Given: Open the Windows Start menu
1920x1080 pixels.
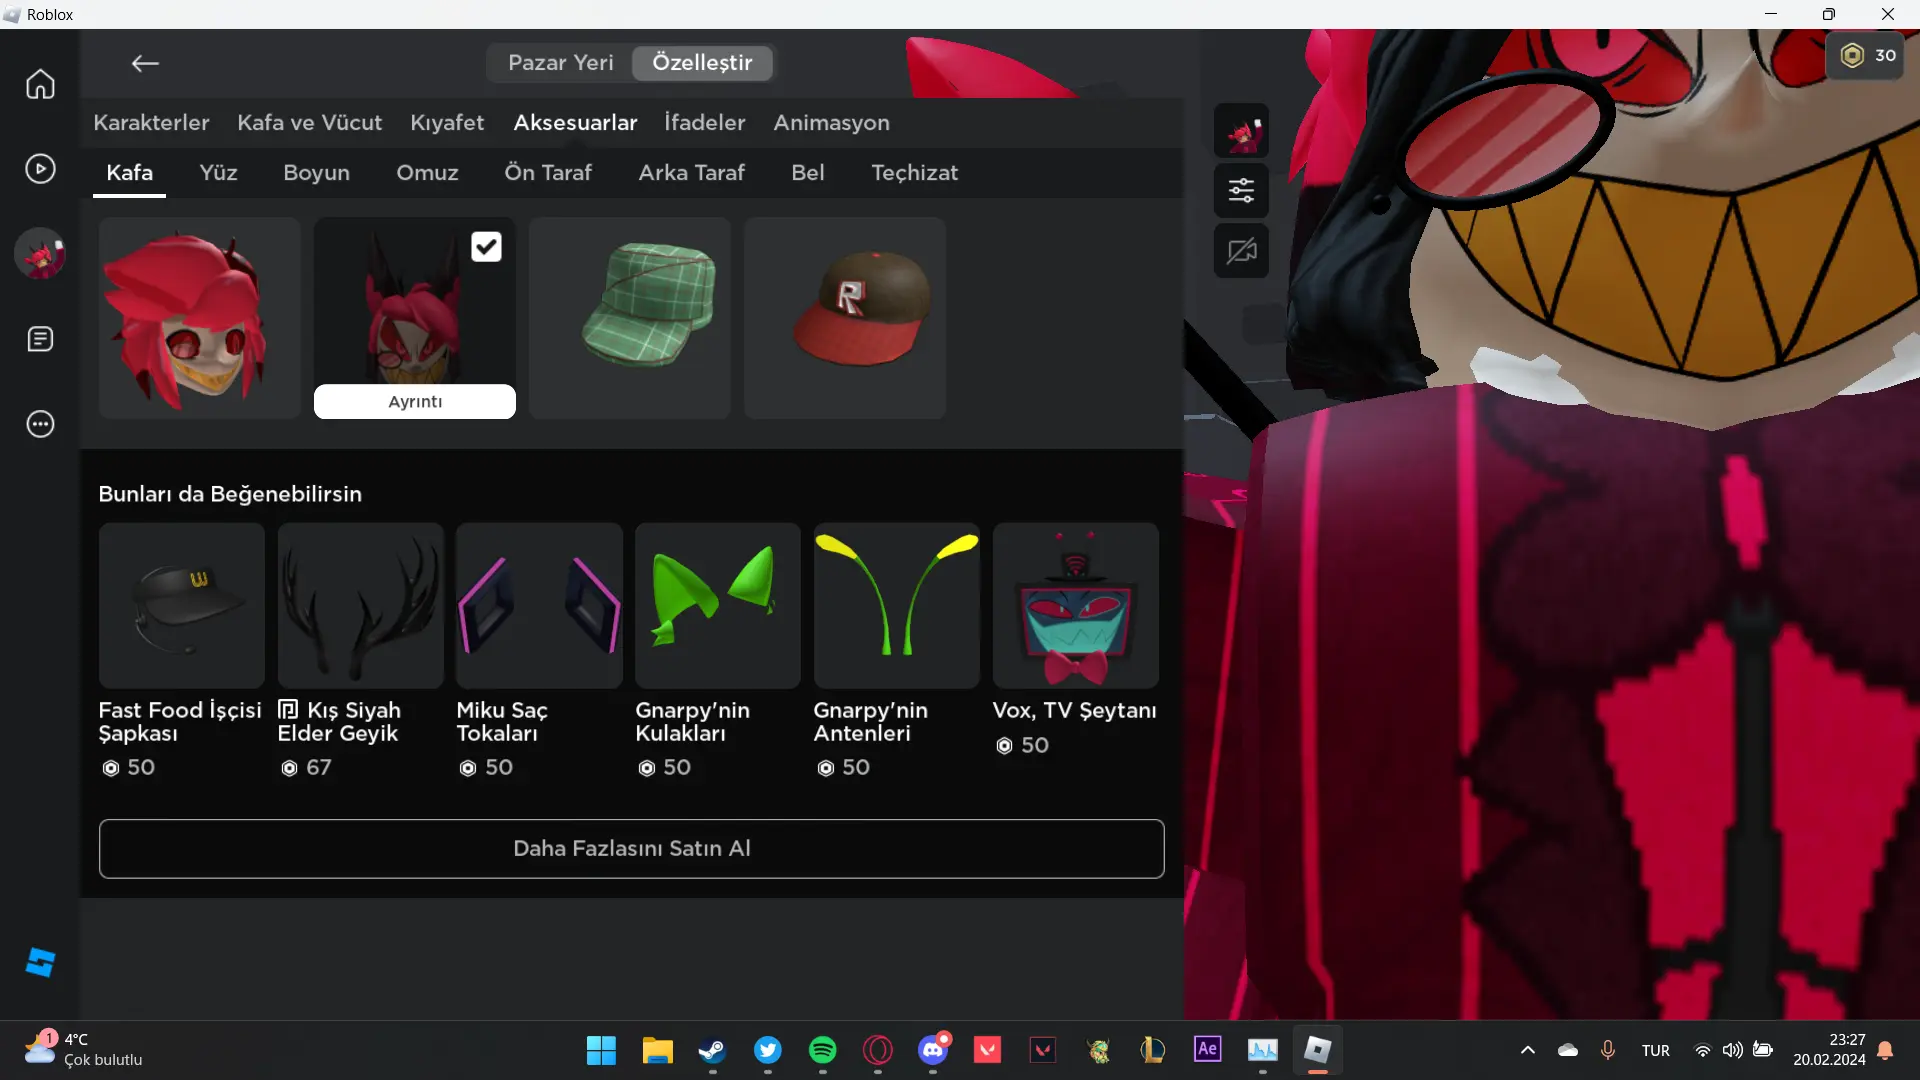Looking at the screenshot, I should pyautogui.click(x=601, y=1050).
